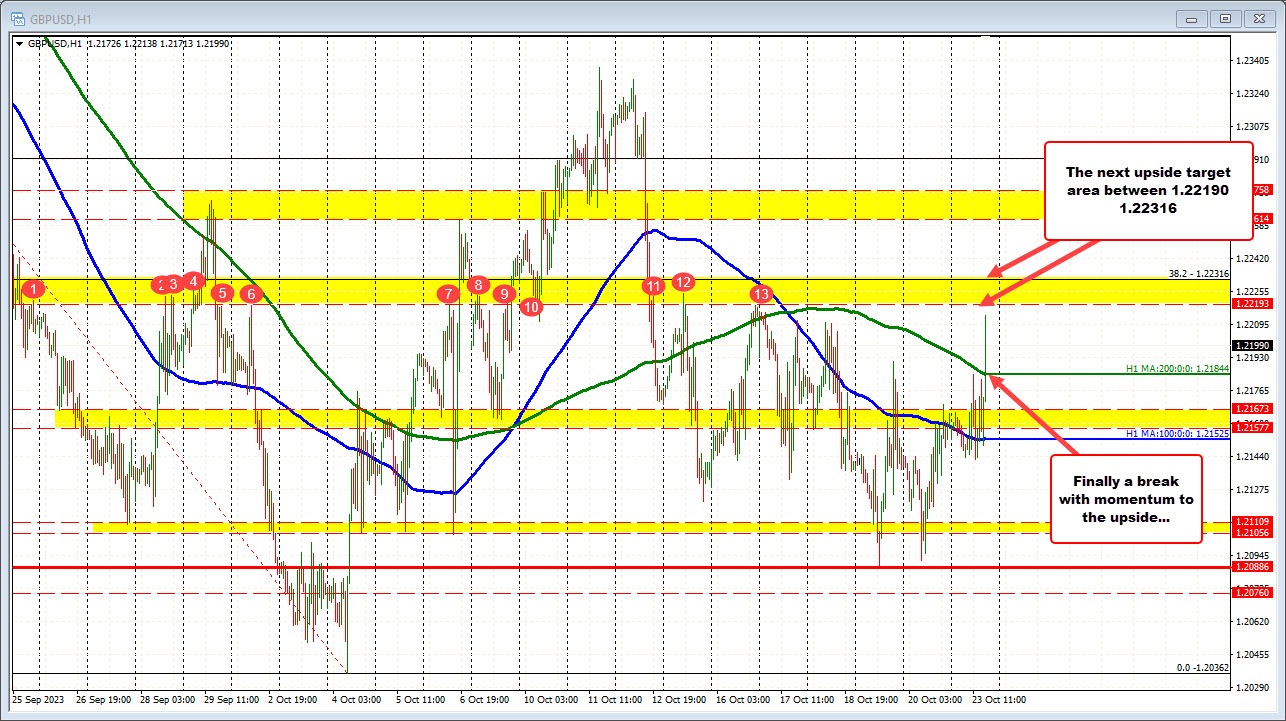Click the highlighted 1.22193 price label
Viewport: 1286px width, 721px height.
(x=1253, y=303)
